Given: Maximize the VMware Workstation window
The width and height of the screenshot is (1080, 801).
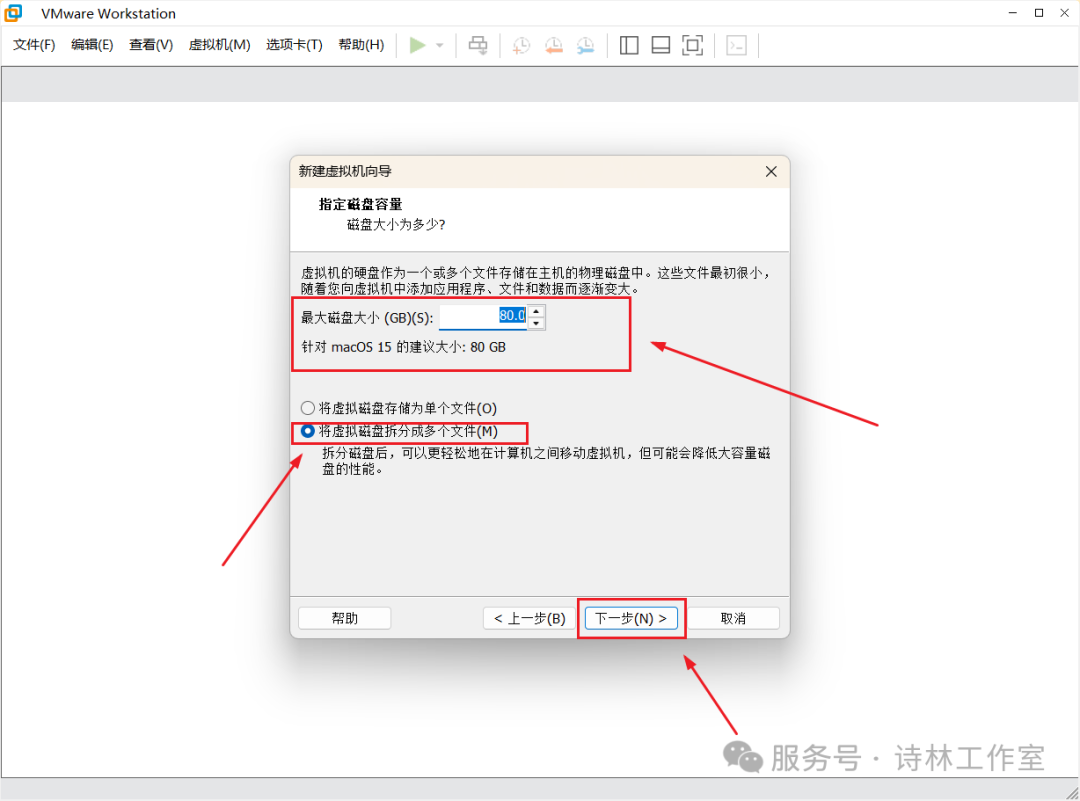Looking at the screenshot, I should pos(1039,13).
